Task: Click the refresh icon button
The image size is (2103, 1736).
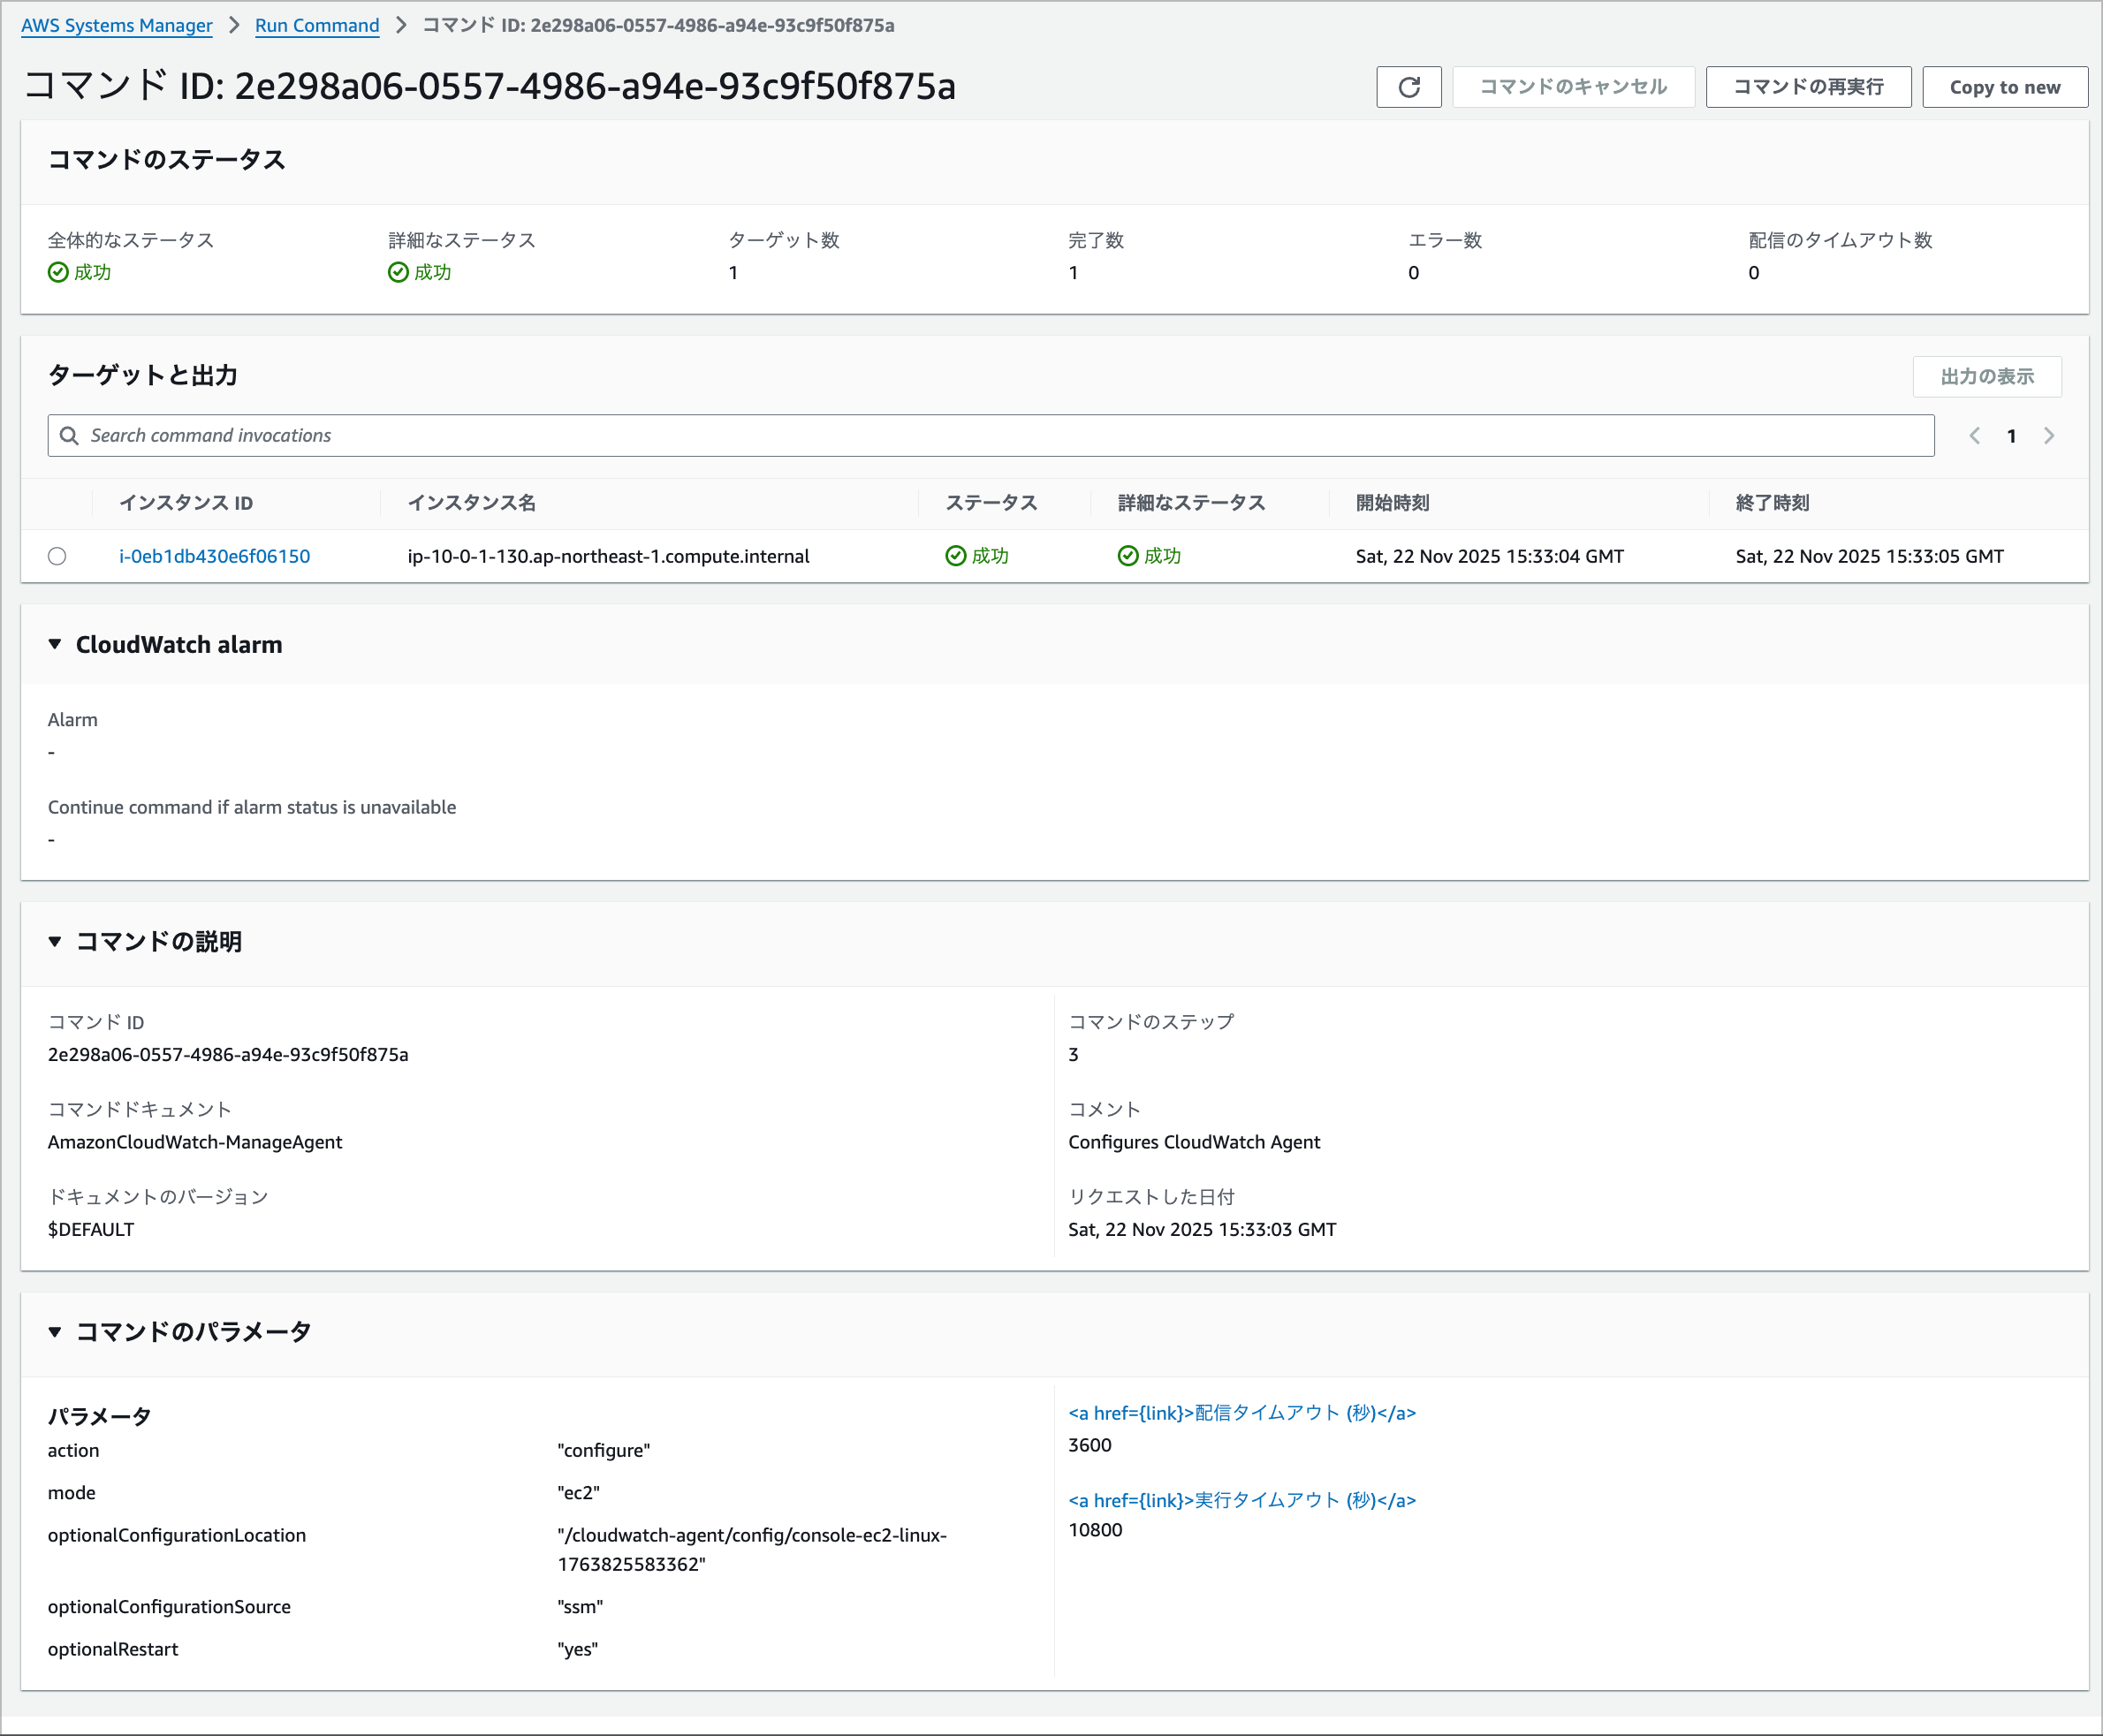Action: coord(1408,87)
